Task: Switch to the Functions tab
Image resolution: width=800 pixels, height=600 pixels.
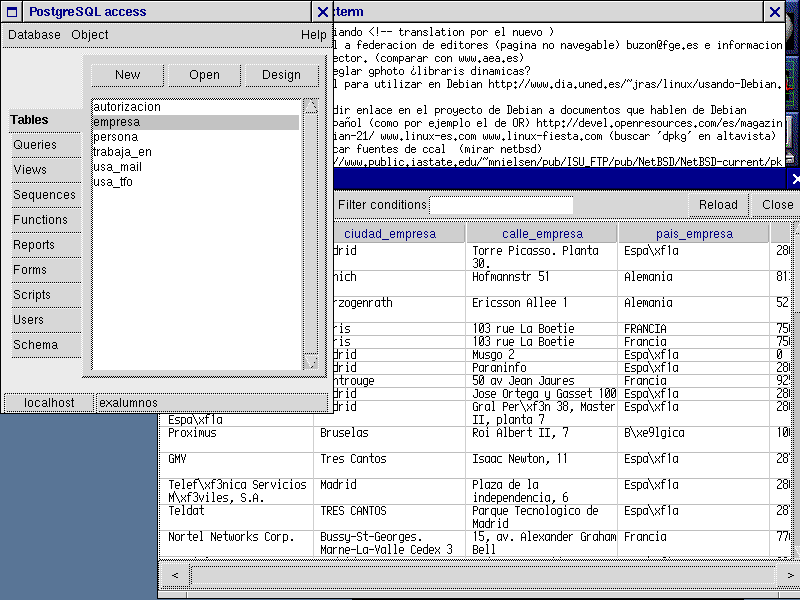Action: [46, 220]
